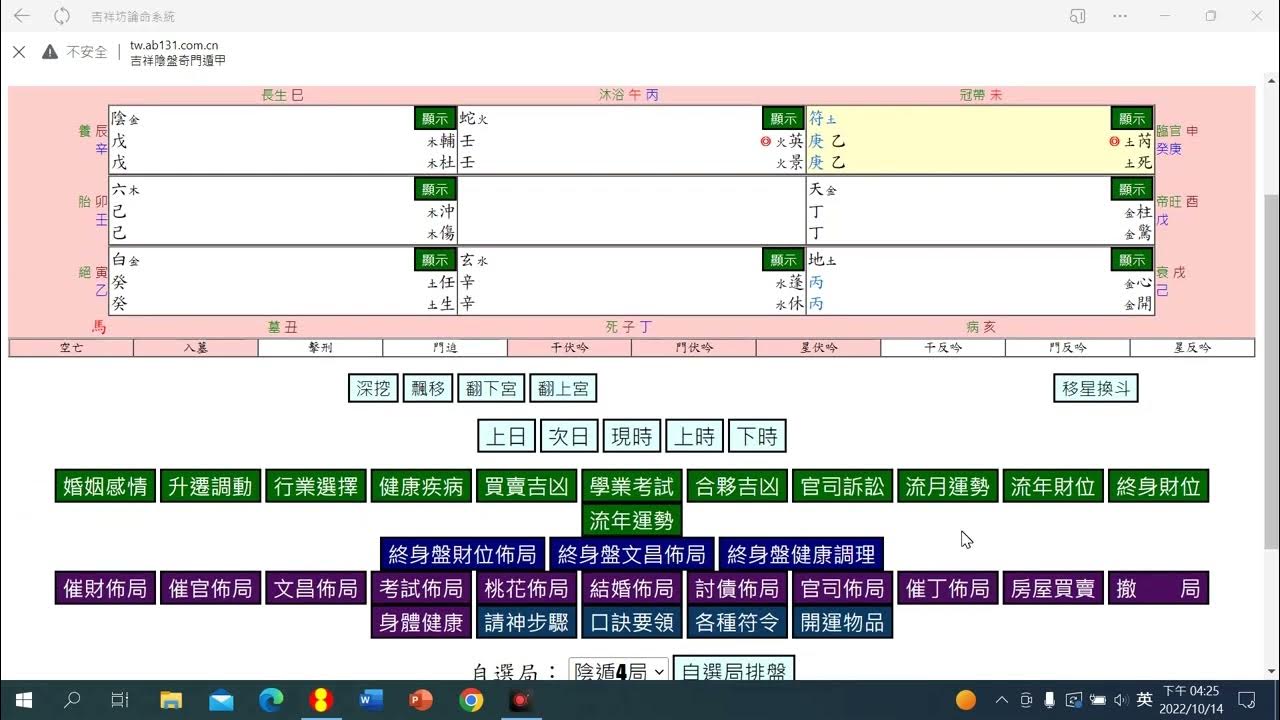This screenshot has height=720, width=1280.
Task: Click the 飄移 button
Action: click(428, 388)
